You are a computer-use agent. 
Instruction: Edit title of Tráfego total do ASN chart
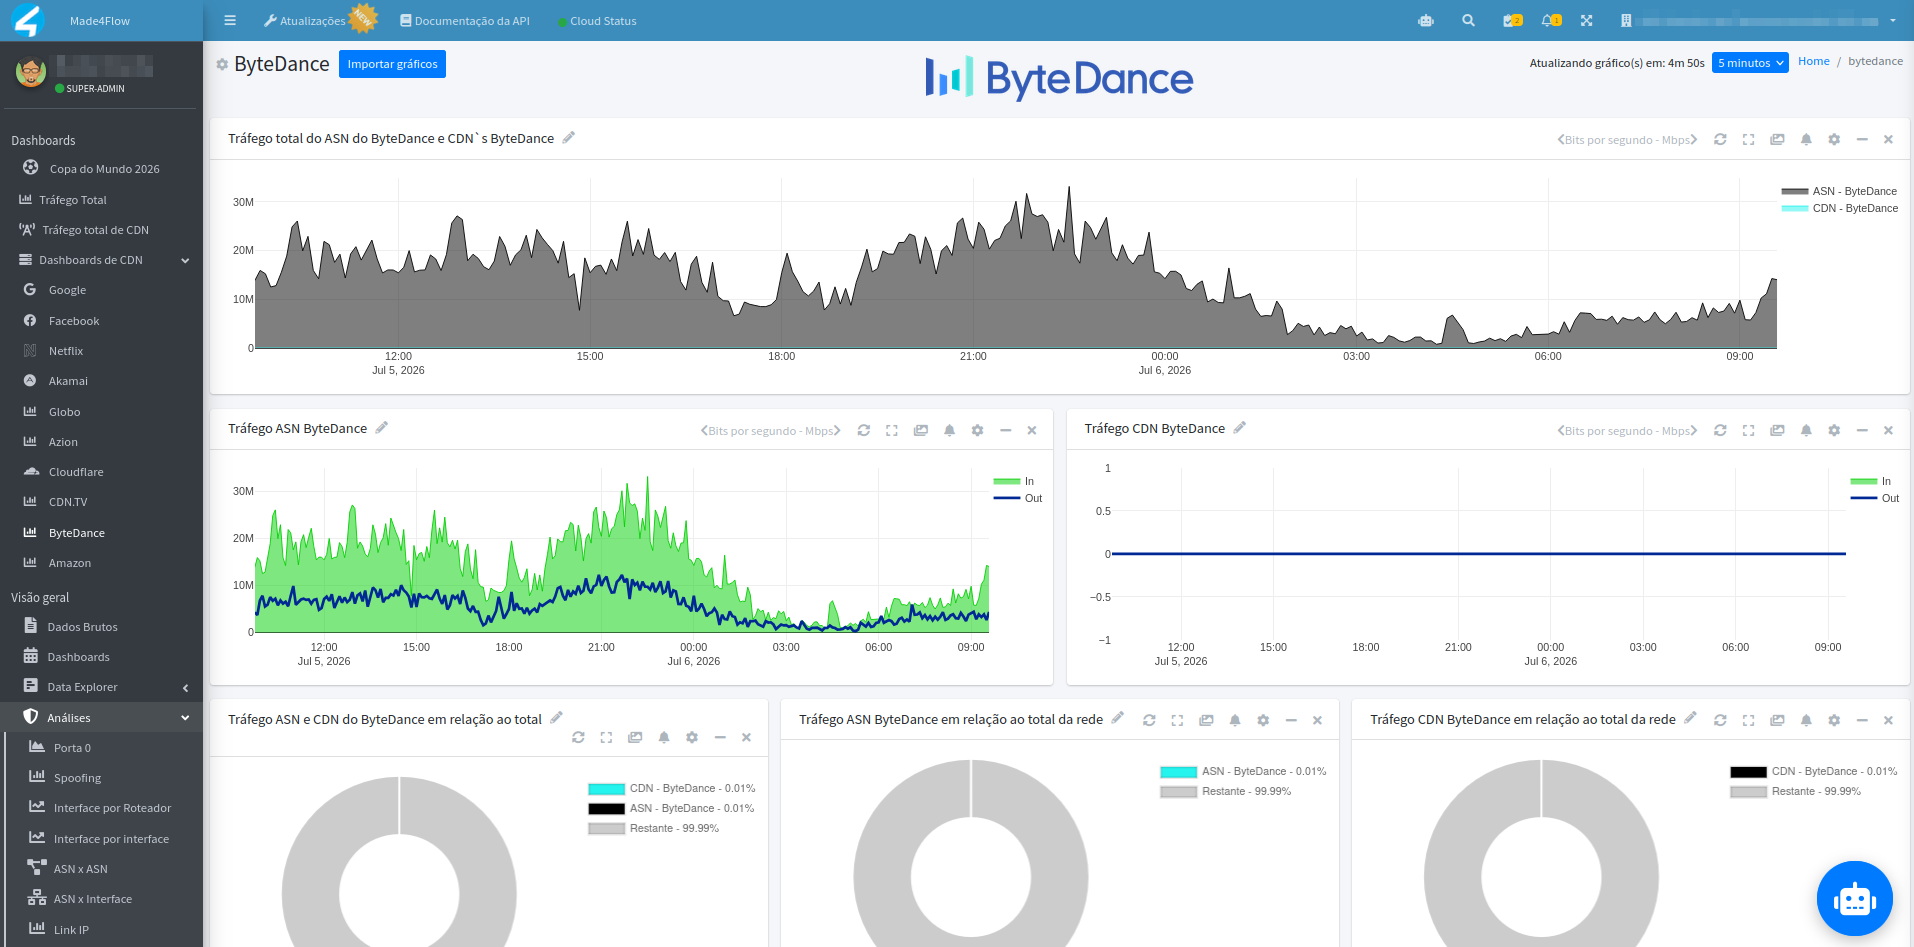pyautogui.click(x=569, y=138)
